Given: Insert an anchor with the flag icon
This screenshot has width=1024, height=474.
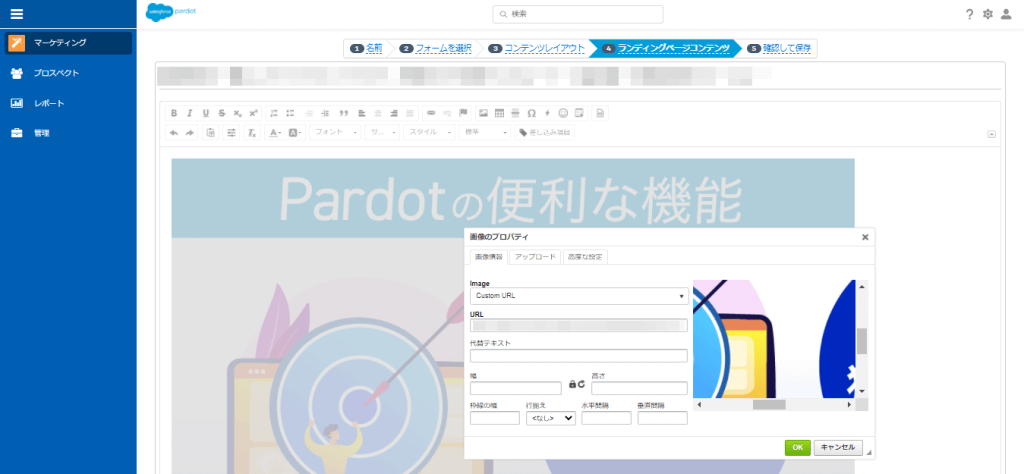Looking at the screenshot, I should pos(464,113).
